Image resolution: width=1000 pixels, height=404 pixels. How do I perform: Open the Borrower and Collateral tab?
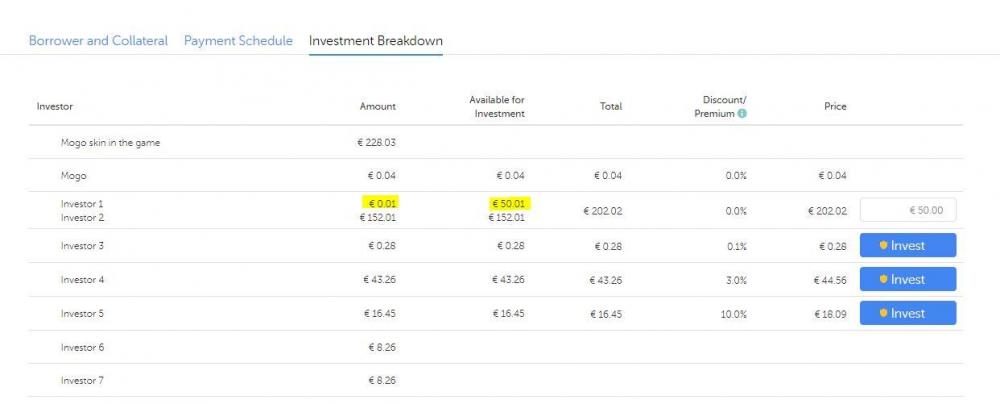pos(98,41)
